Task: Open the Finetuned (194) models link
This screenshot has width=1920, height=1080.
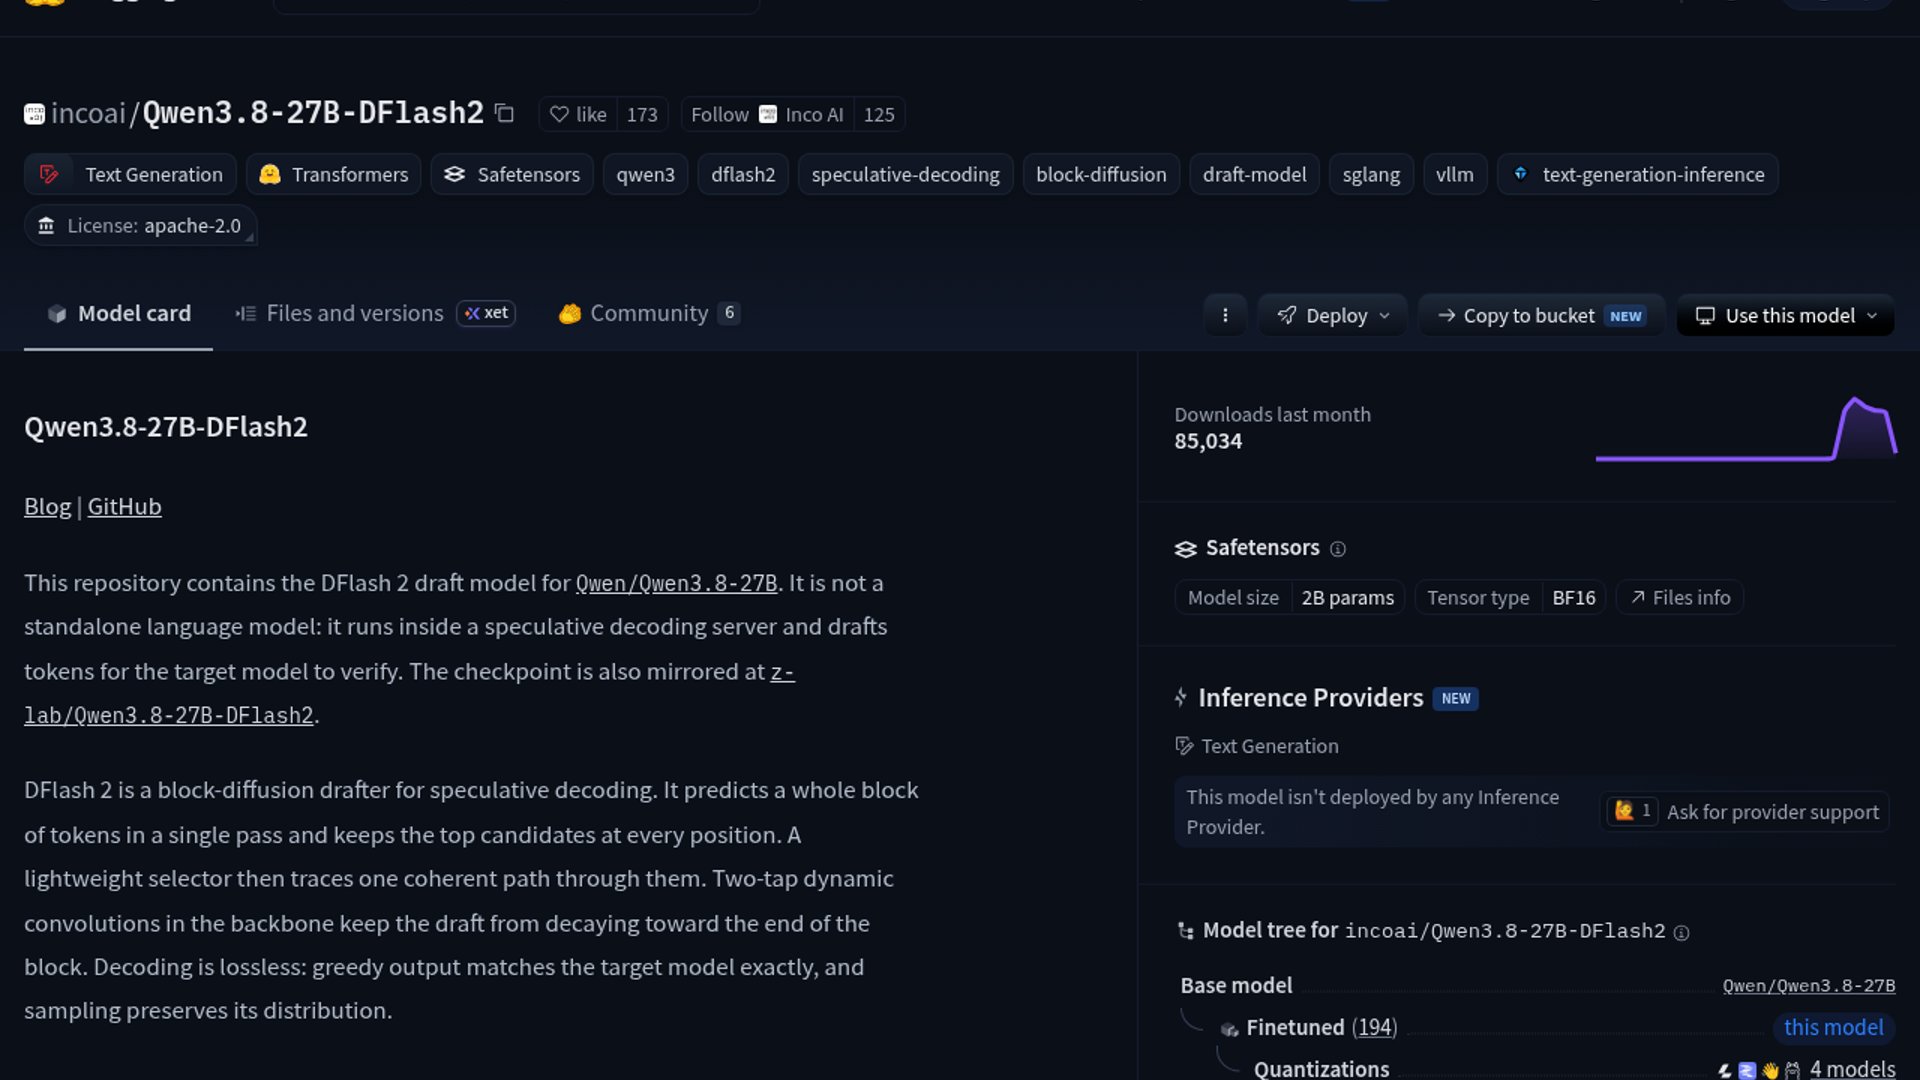Action: [x=1321, y=1028]
